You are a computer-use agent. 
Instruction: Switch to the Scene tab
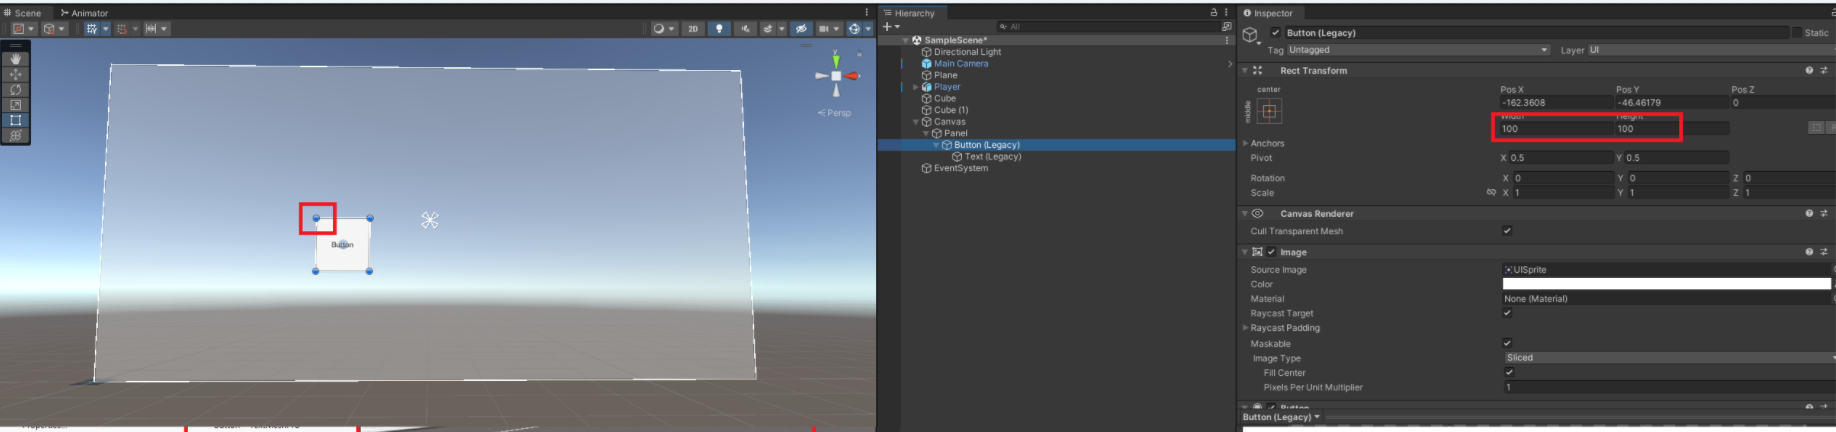pos(23,13)
